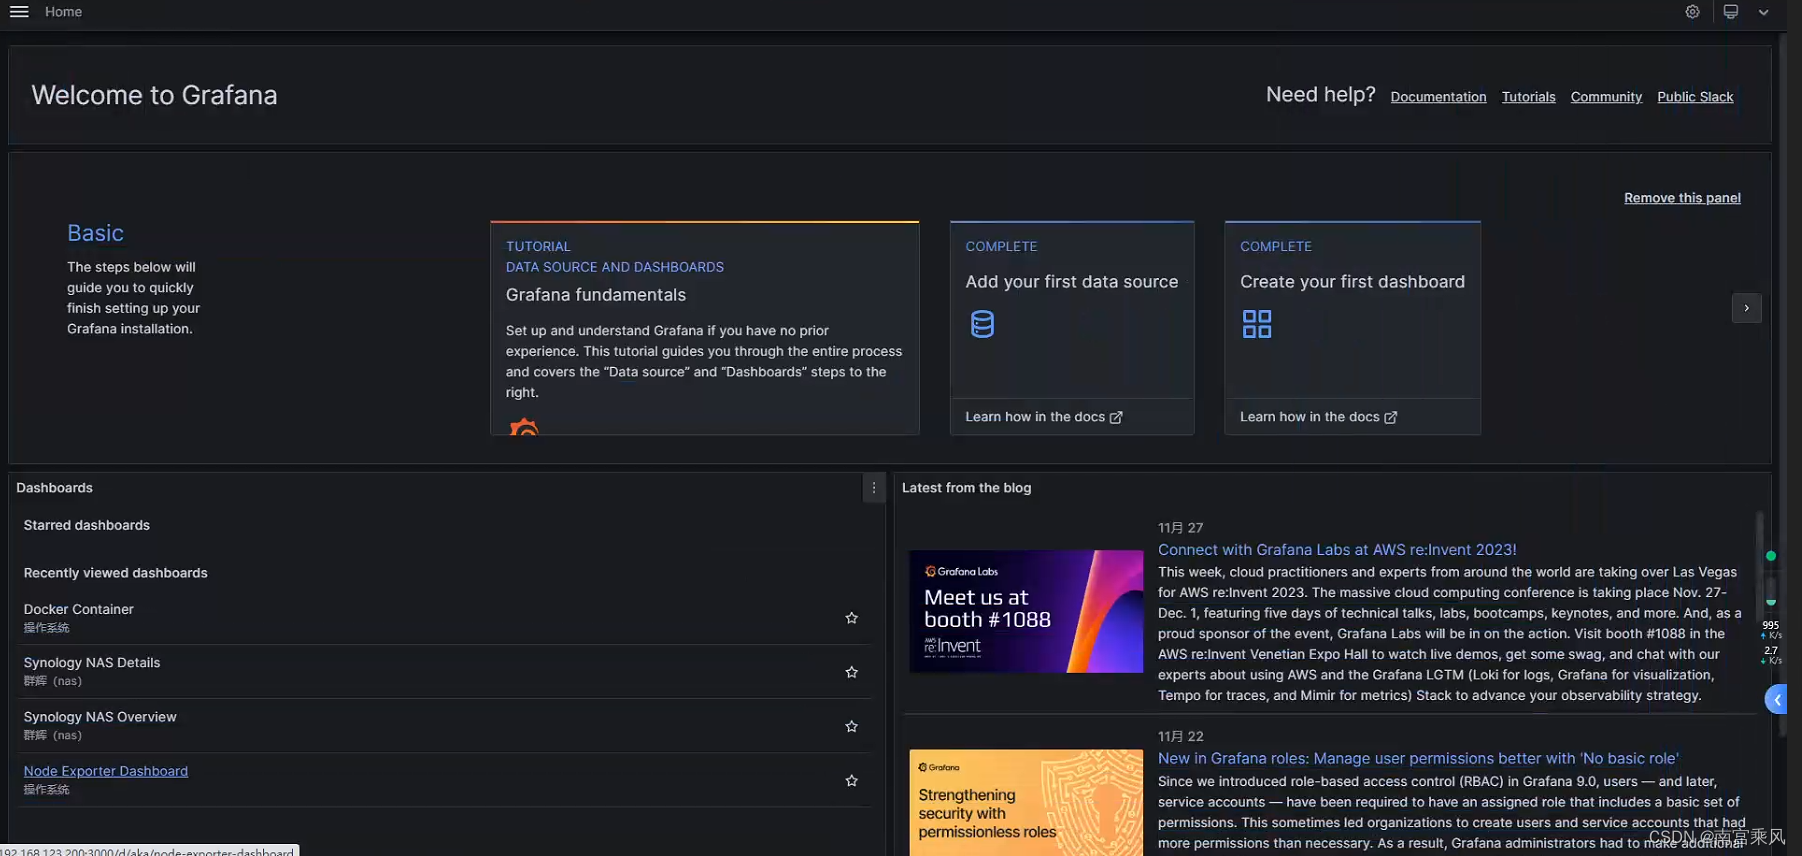
Task: Go to next setup step arrow
Action: [1746, 308]
